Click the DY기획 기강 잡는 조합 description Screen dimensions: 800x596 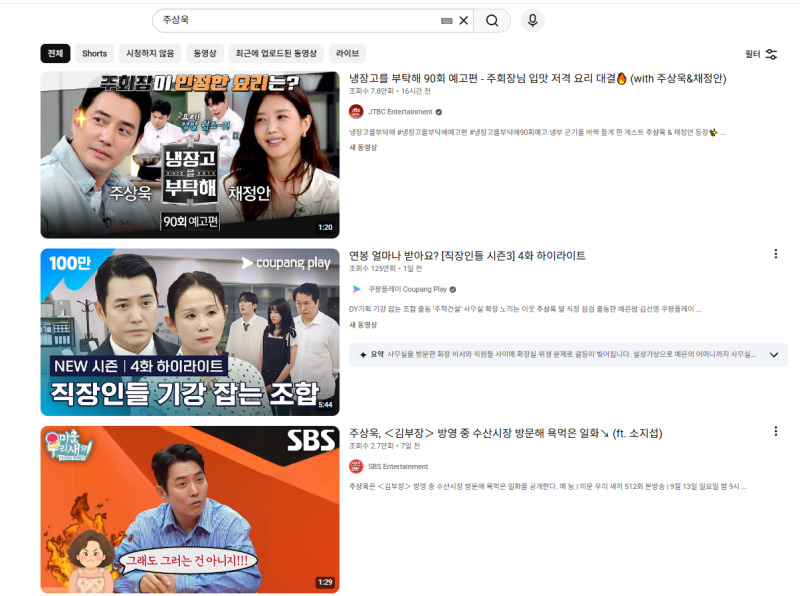pos(525,309)
